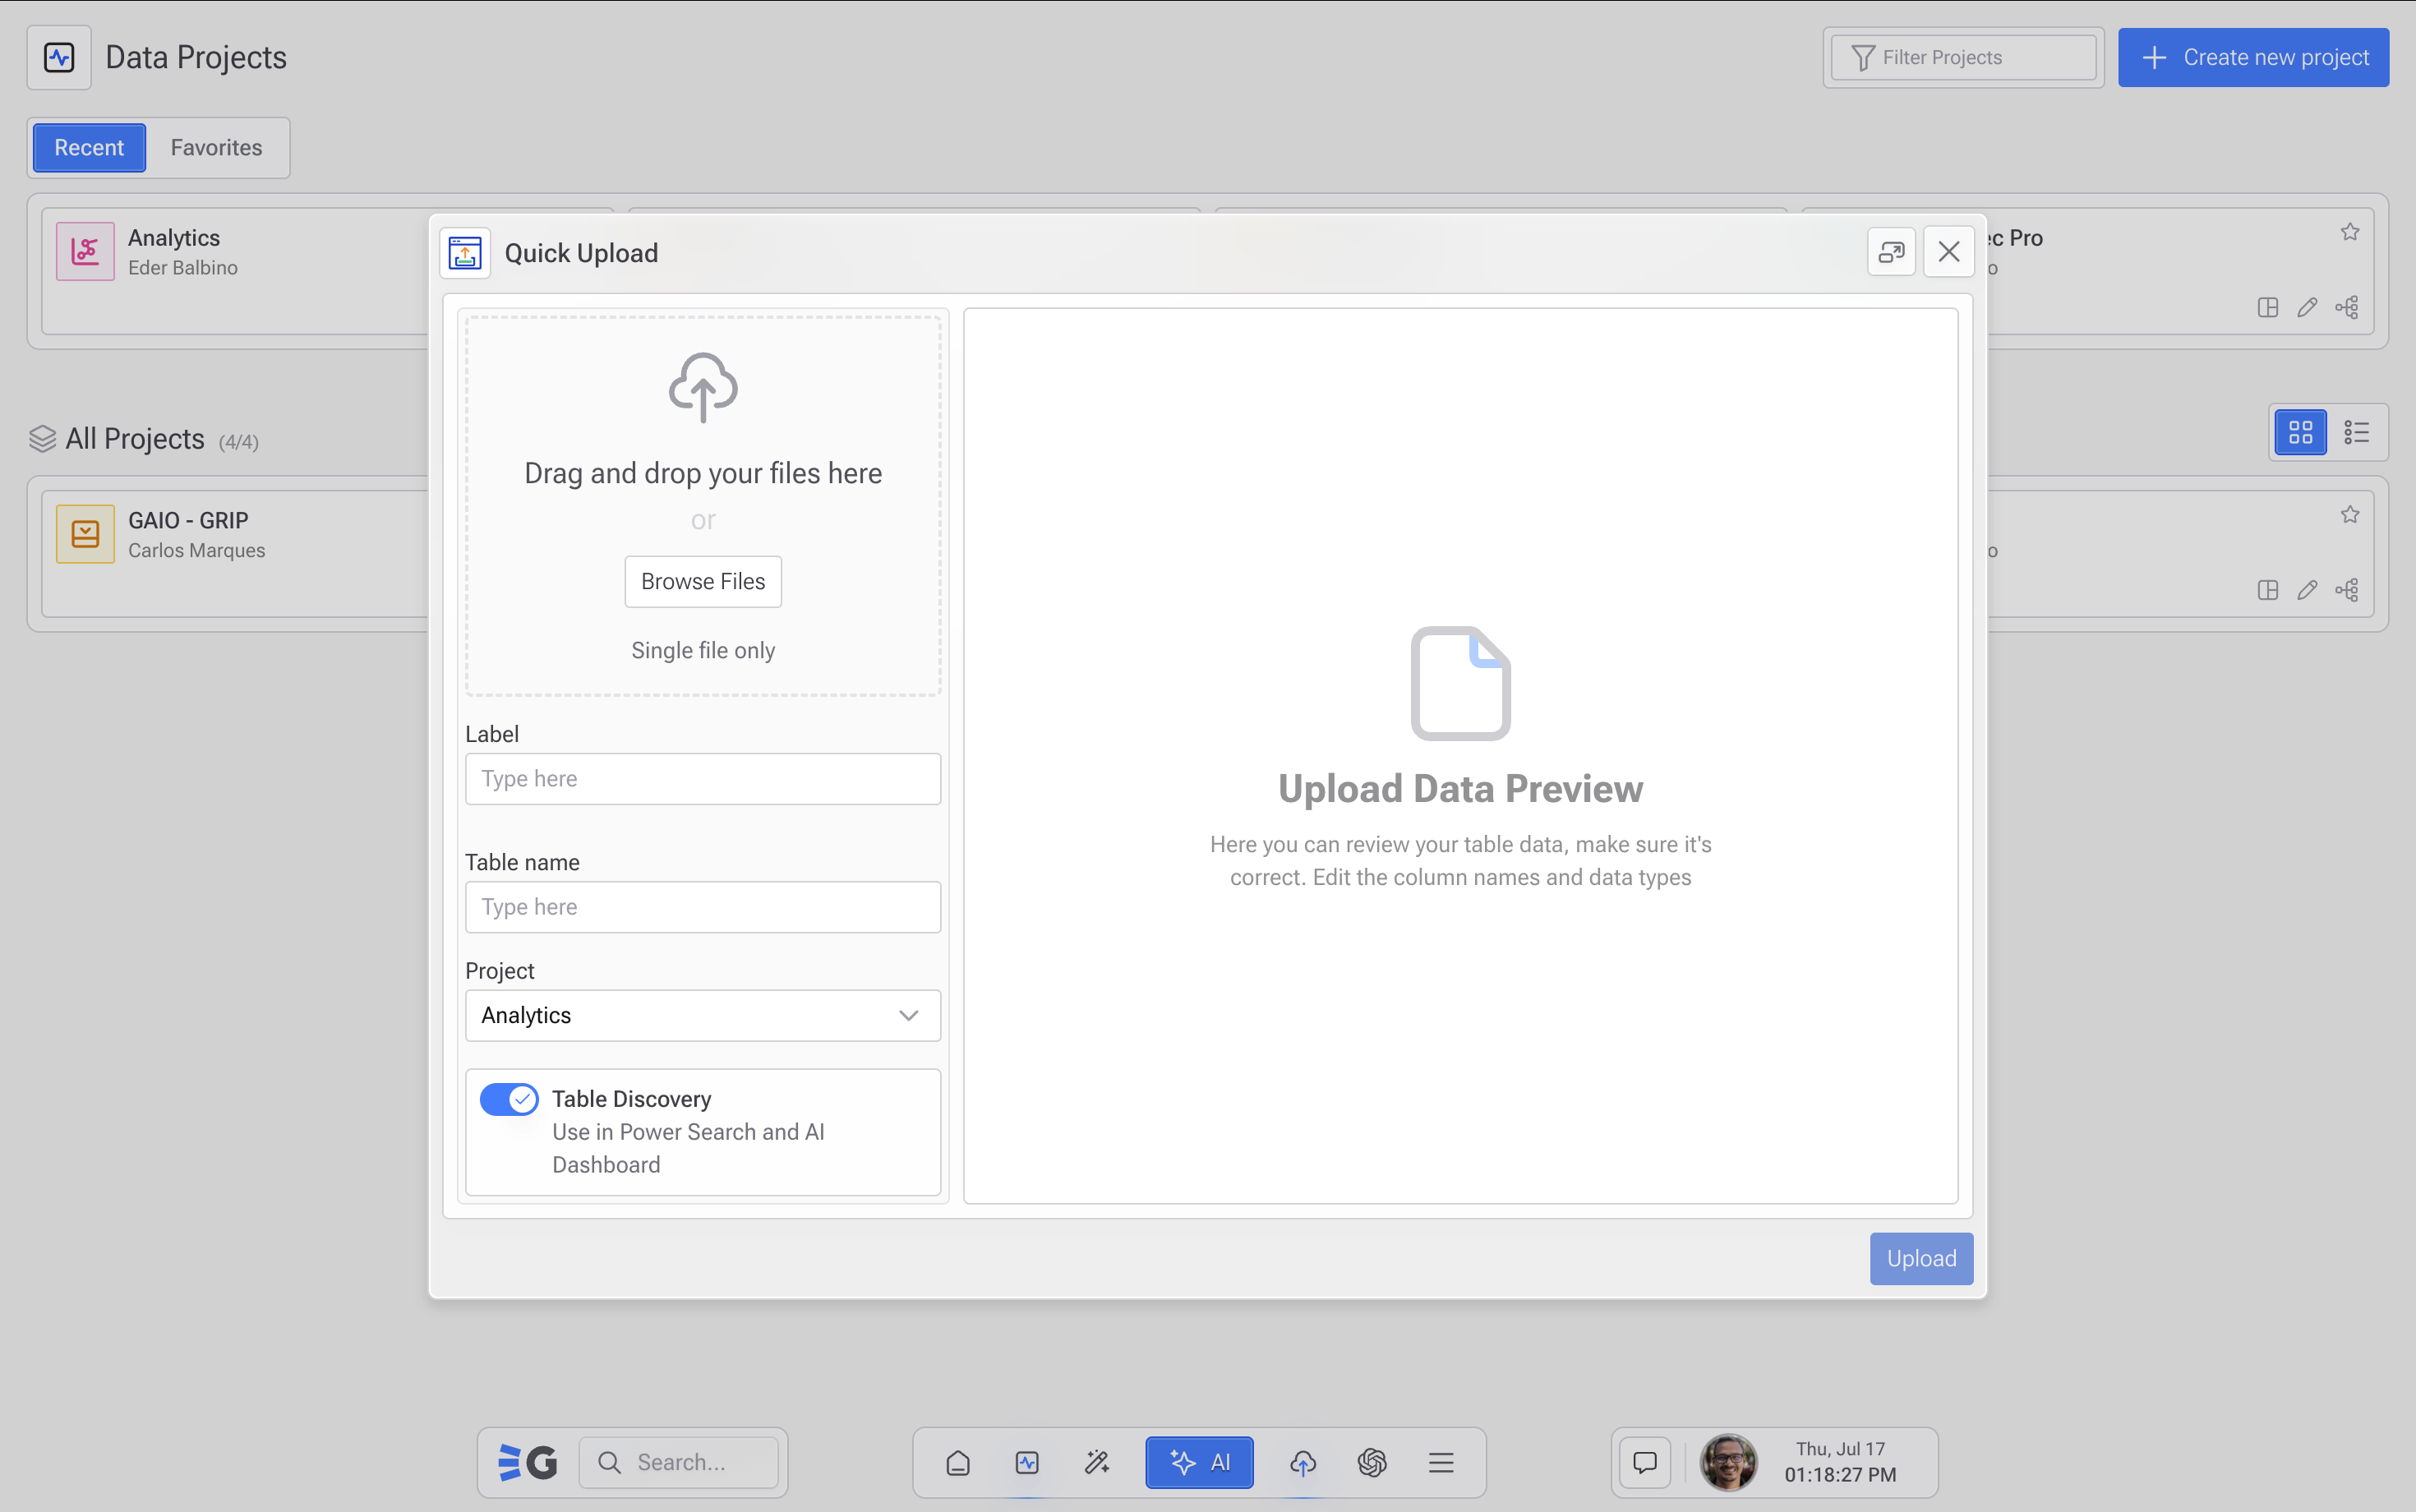
Task: Click the AI button in bottom dock
Action: coord(1199,1462)
